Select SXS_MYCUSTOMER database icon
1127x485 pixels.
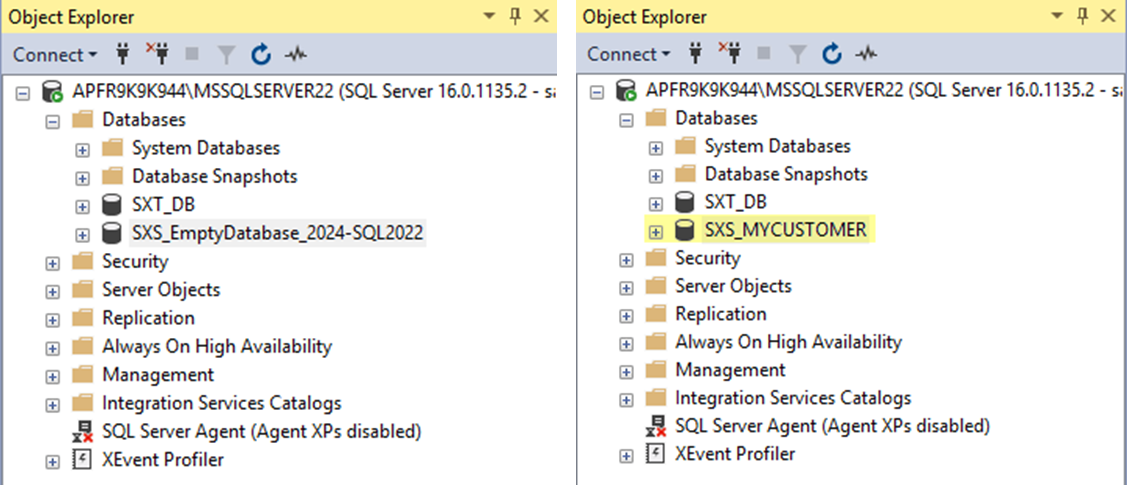point(685,230)
